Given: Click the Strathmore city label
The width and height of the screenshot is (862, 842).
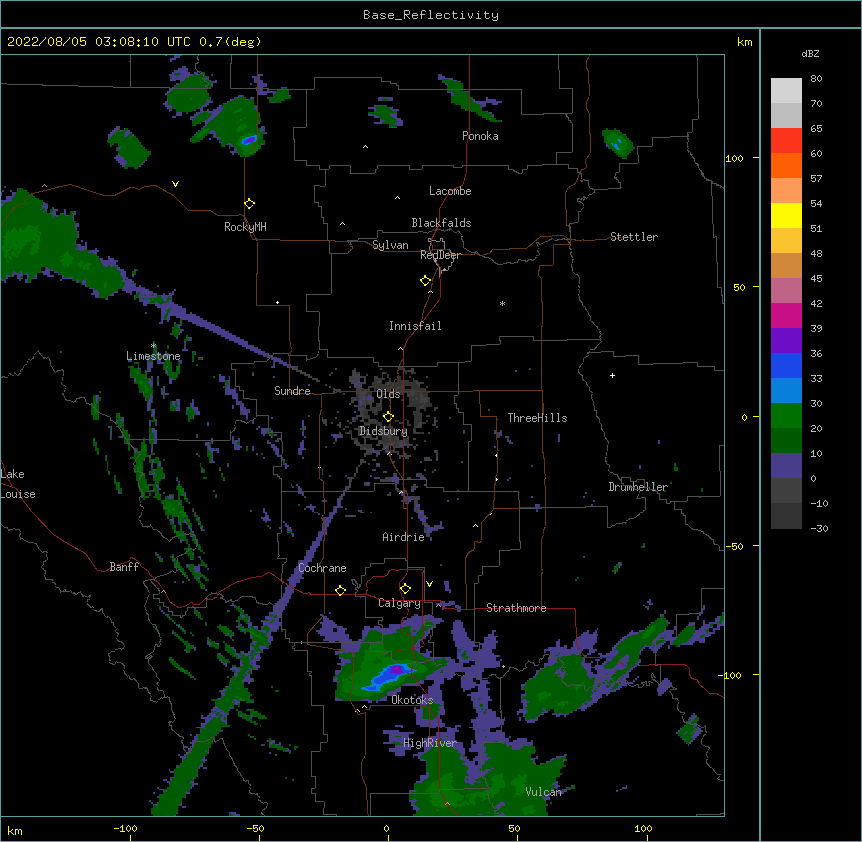Looking at the screenshot, I should pyautogui.click(x=516, y=608).
